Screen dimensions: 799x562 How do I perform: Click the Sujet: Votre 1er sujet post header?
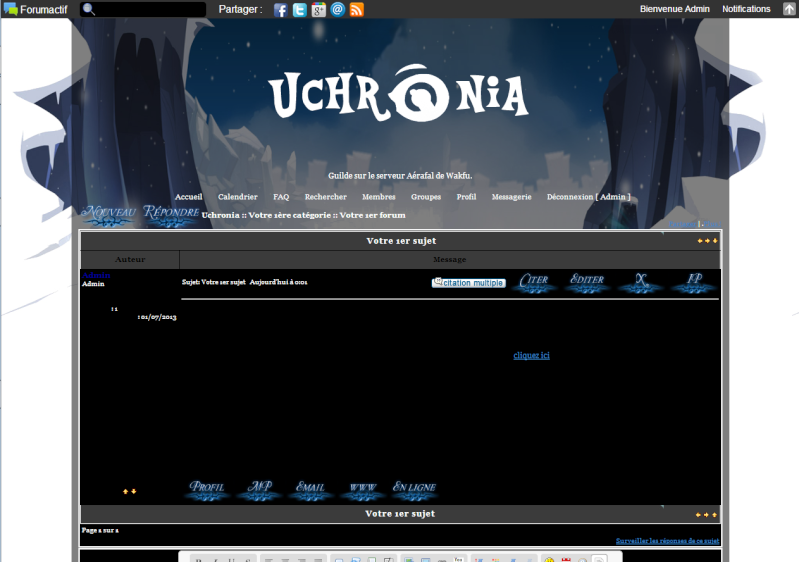coord(214,282)
